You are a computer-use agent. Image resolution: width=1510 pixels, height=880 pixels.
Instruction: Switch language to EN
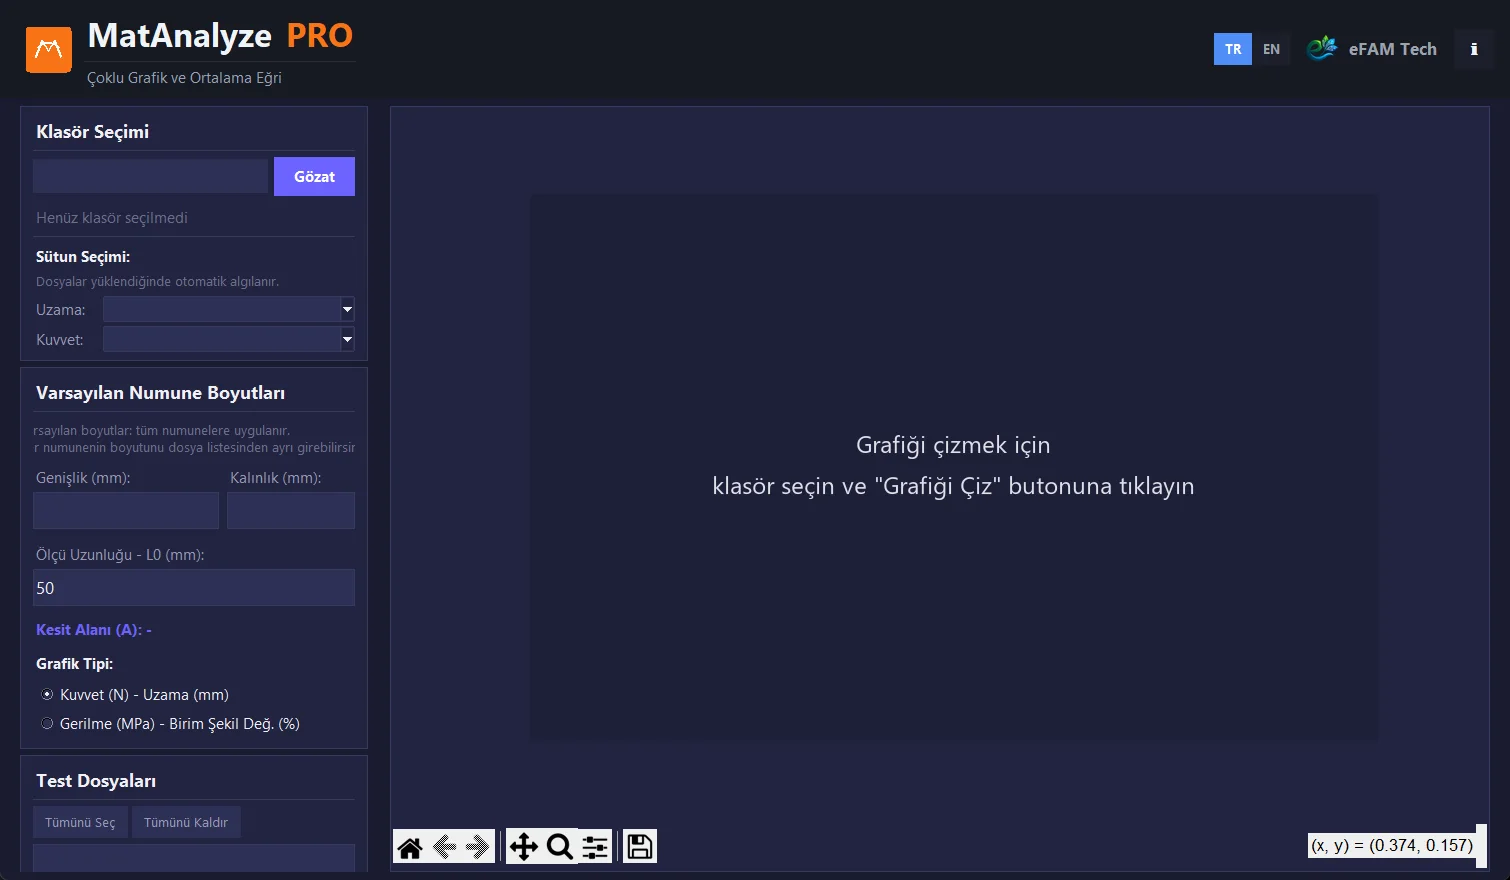(x=1271, y=49)
